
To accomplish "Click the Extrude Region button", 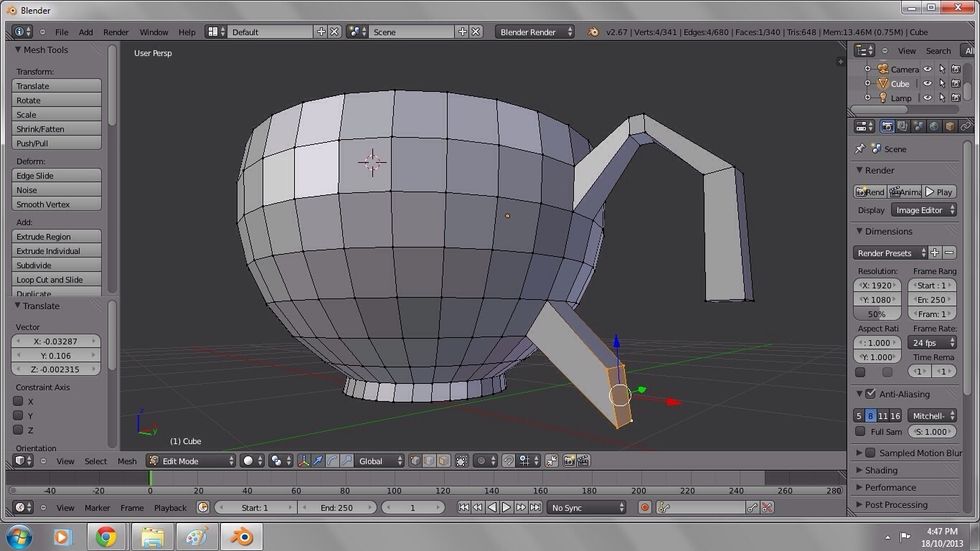I will (x=57, y=237).
